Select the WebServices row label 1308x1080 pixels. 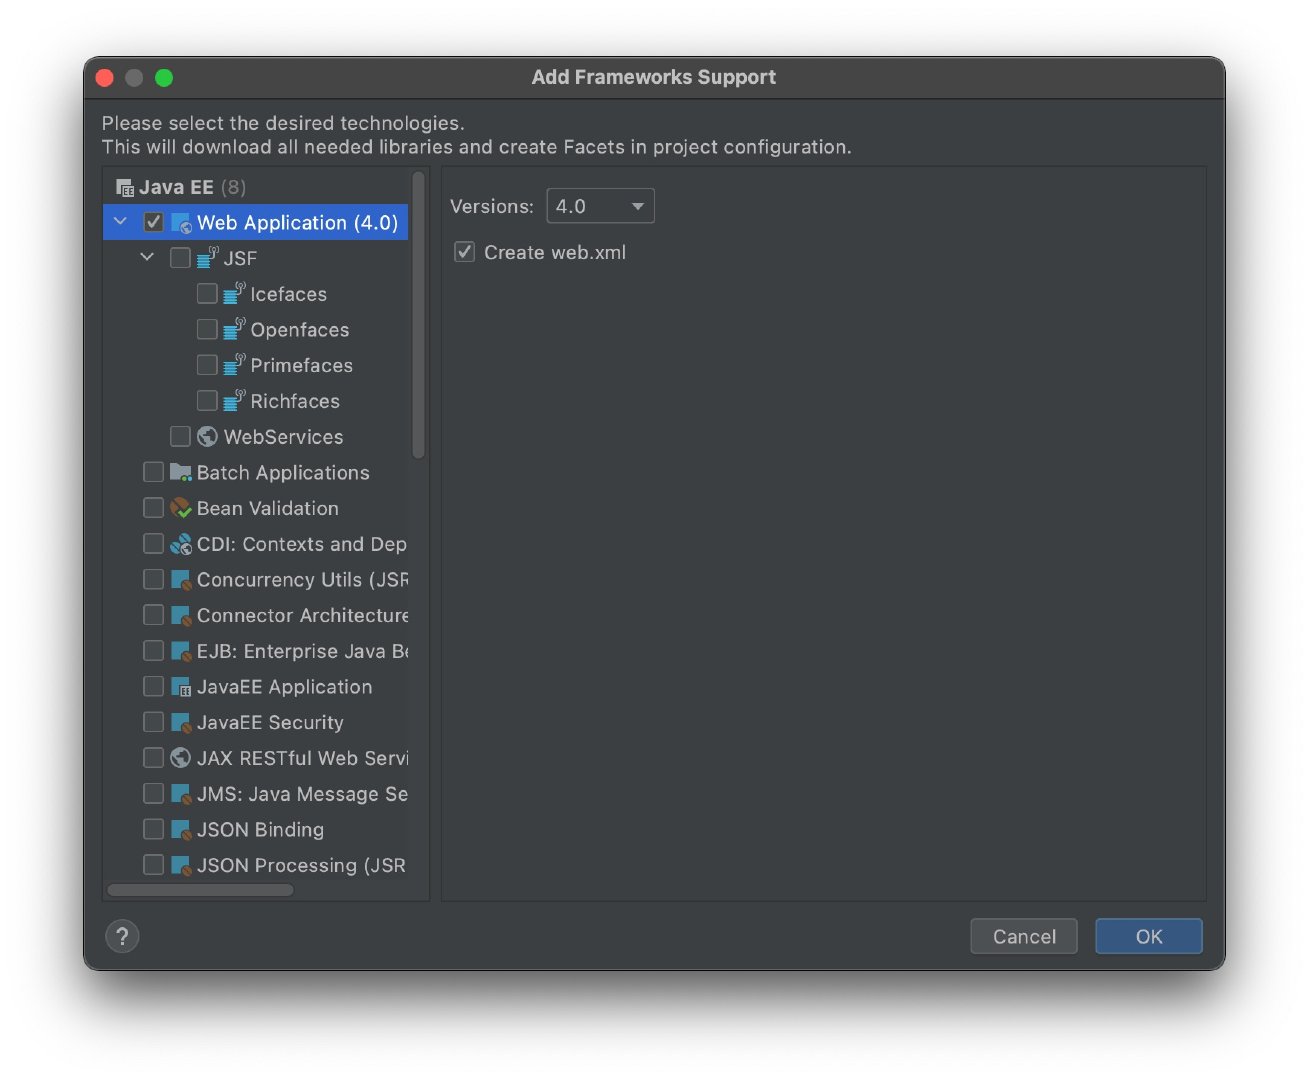coord(284,437)
